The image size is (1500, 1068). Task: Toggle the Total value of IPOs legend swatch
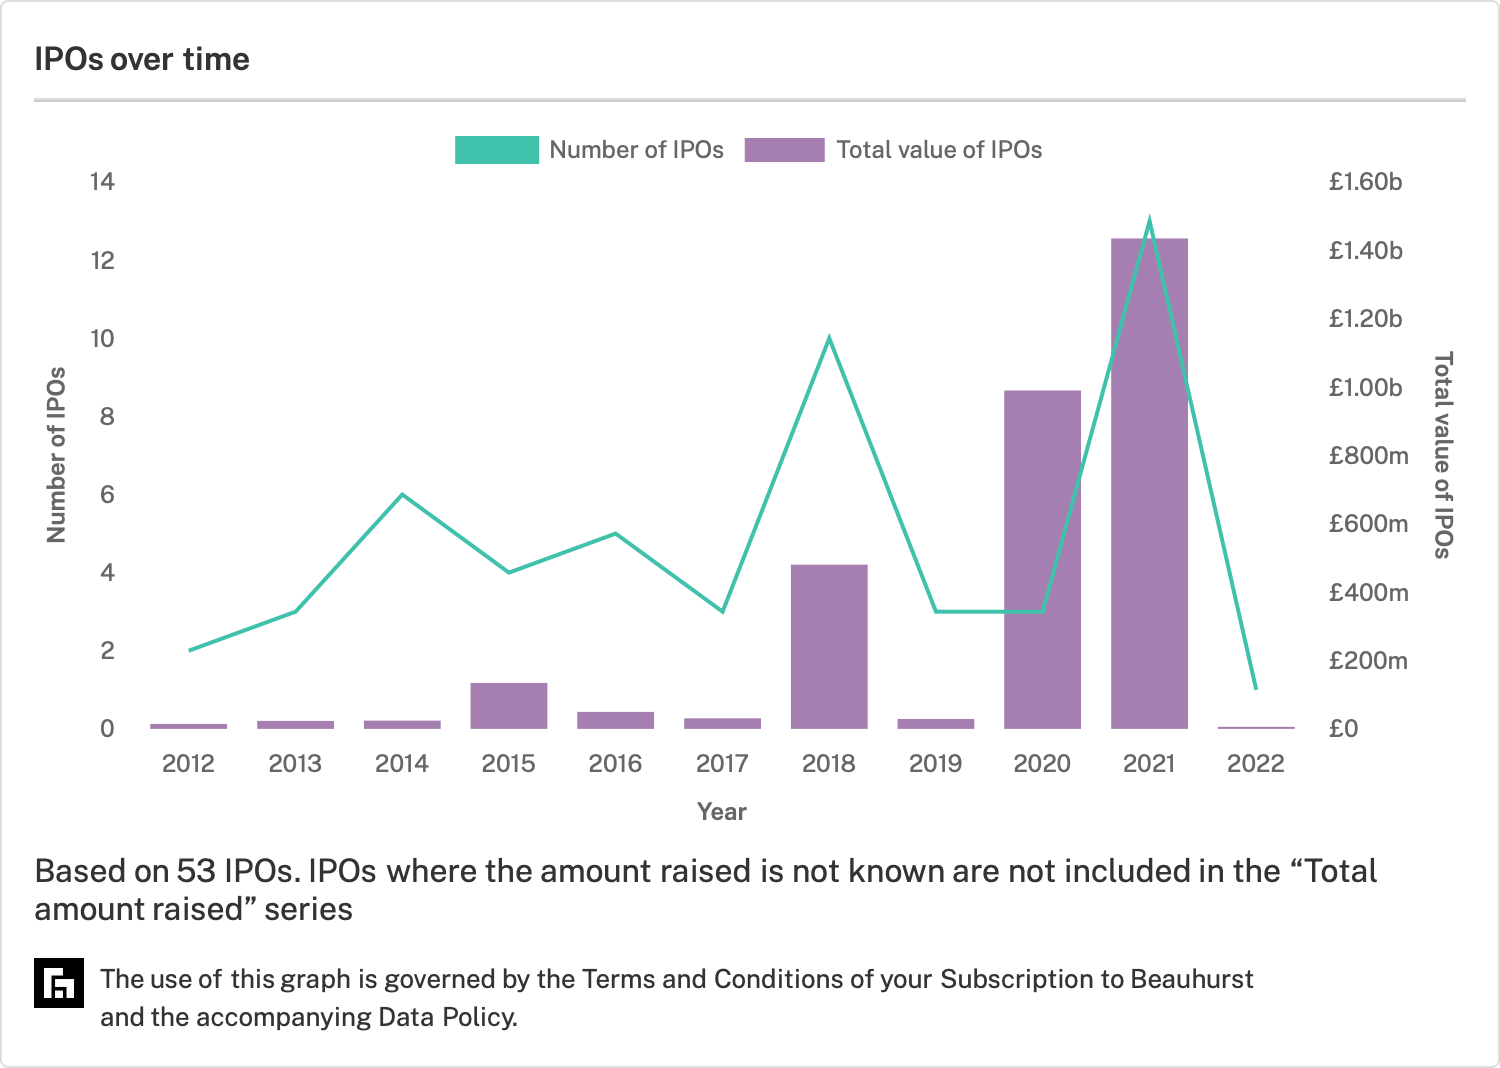pyautogui.click(x=785, y=150)
